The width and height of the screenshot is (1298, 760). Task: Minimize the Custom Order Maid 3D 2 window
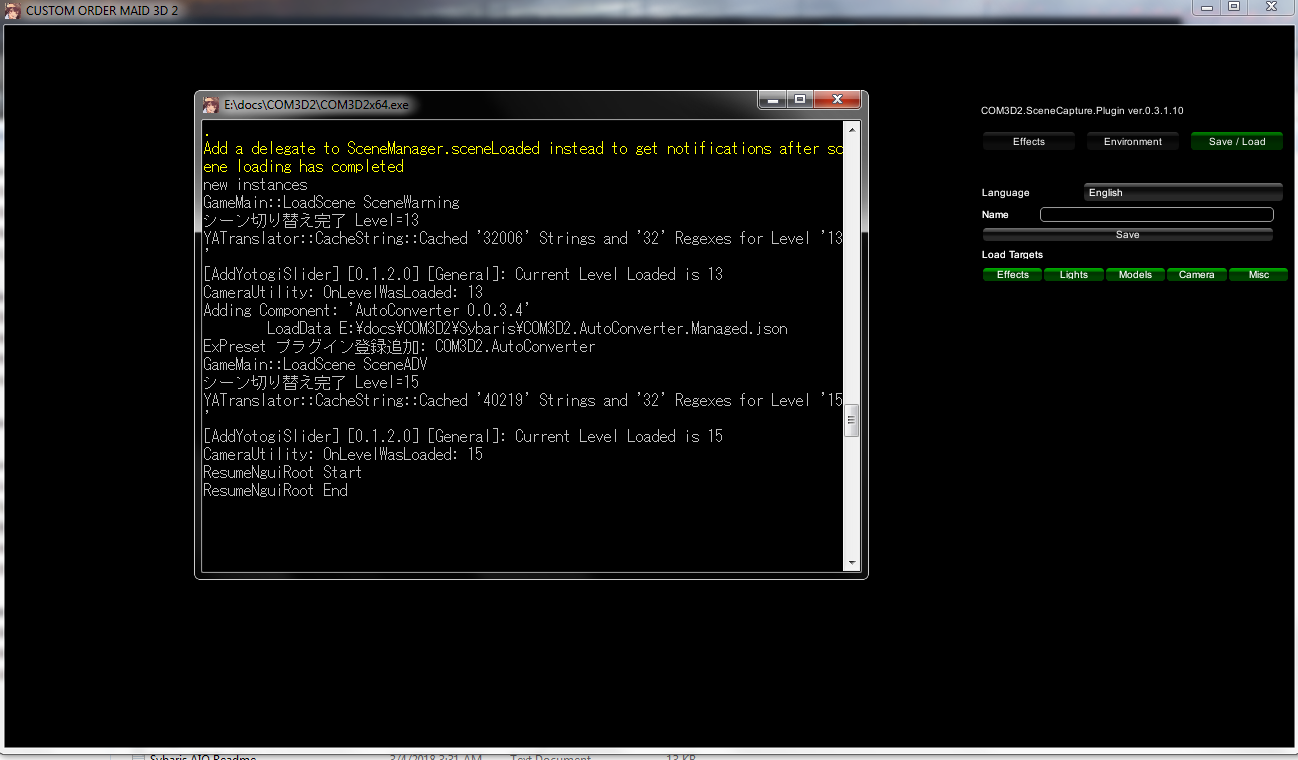point(1207,6)
